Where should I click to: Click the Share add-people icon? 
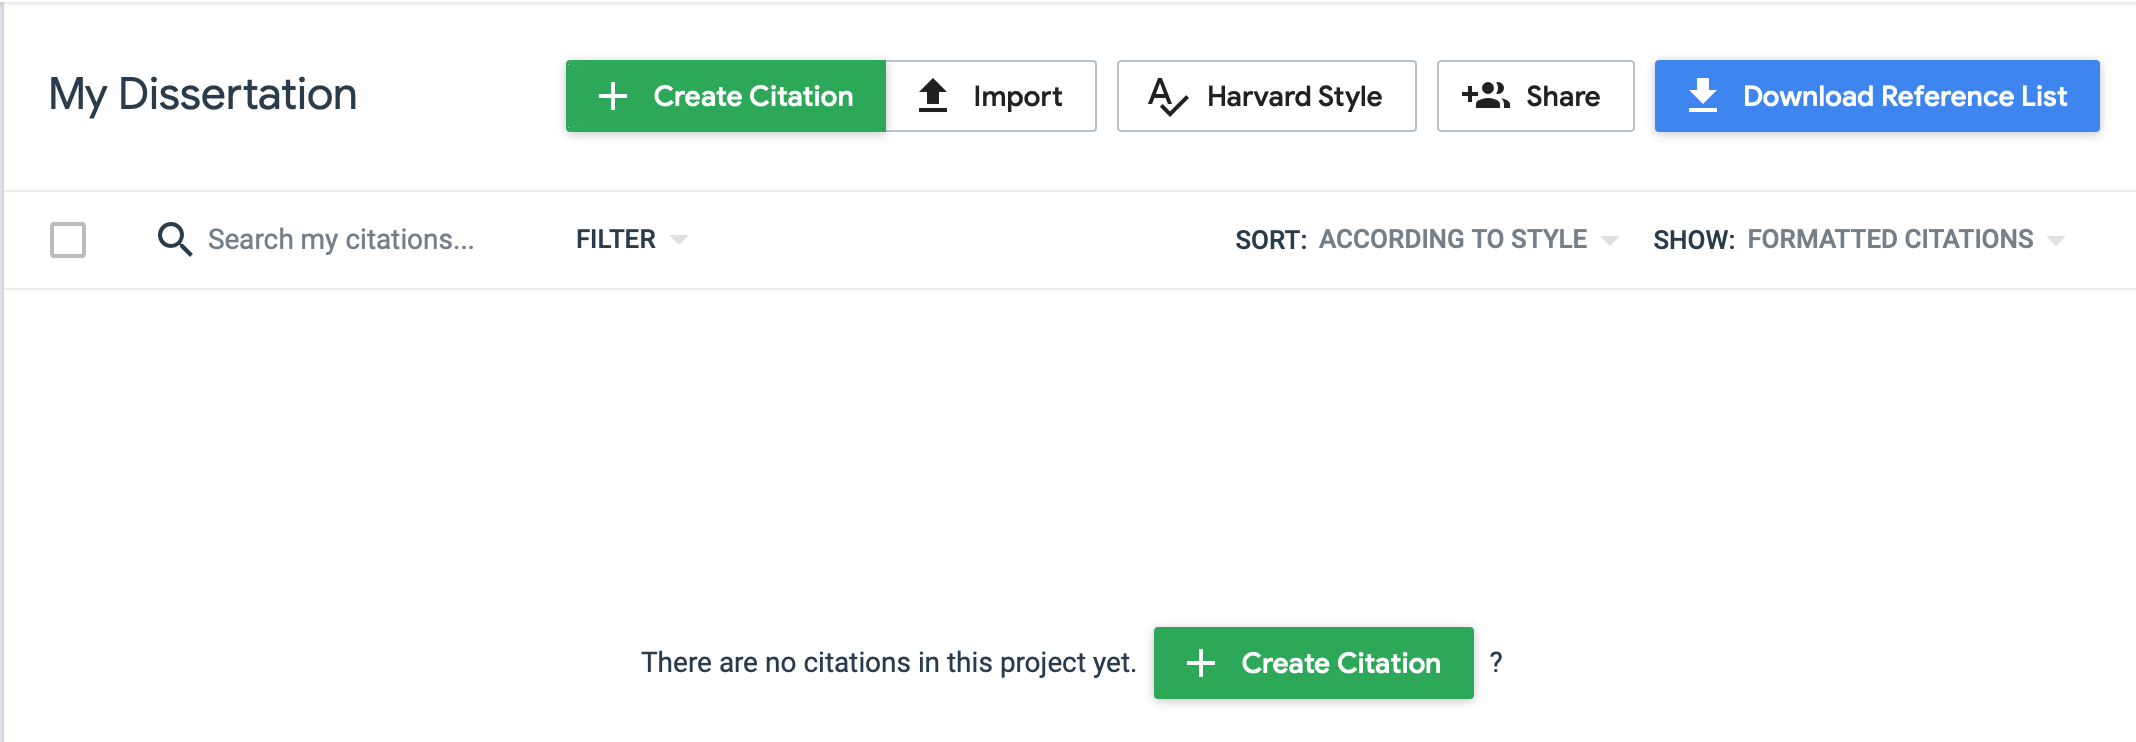pos(1486,96)
